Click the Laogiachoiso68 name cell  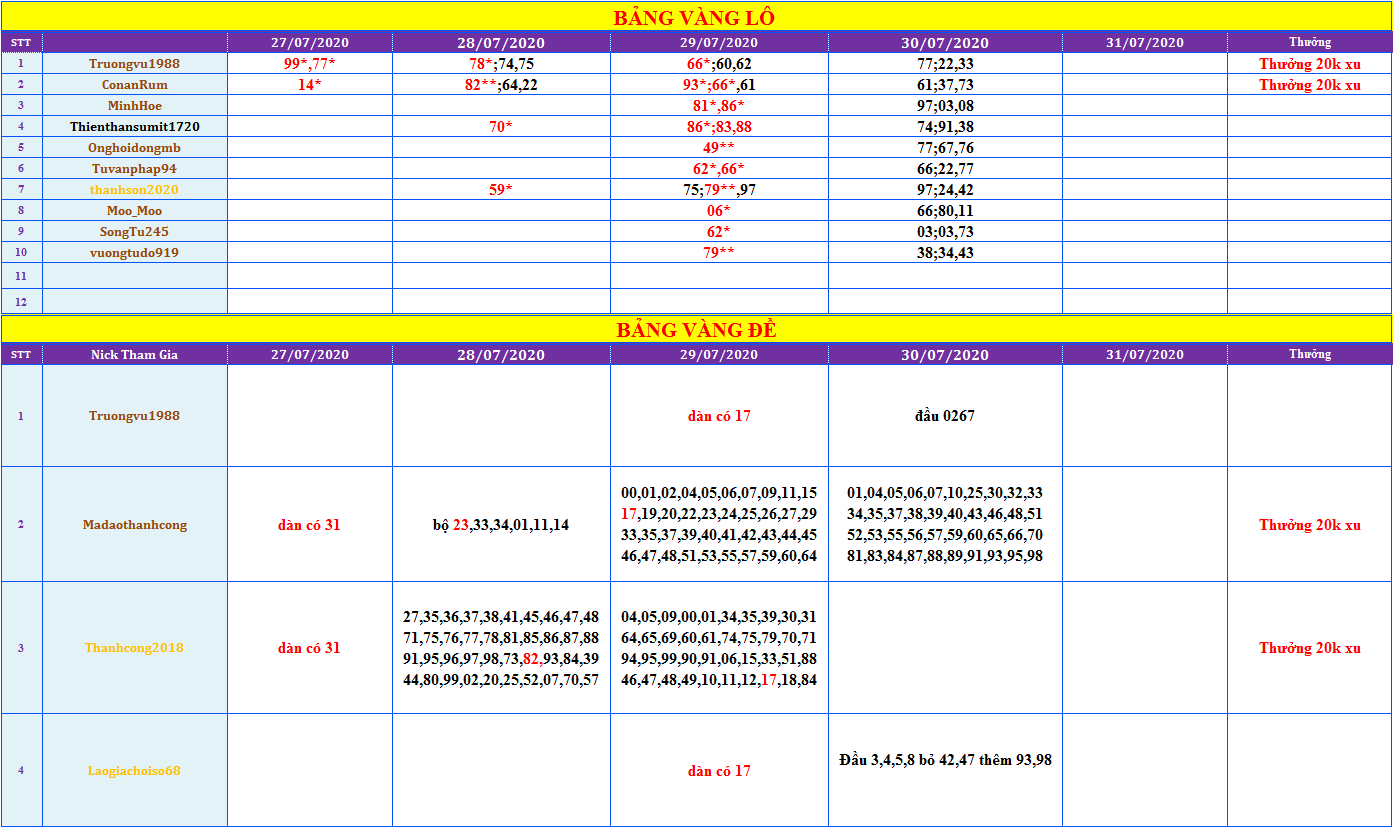pos(134,770)
